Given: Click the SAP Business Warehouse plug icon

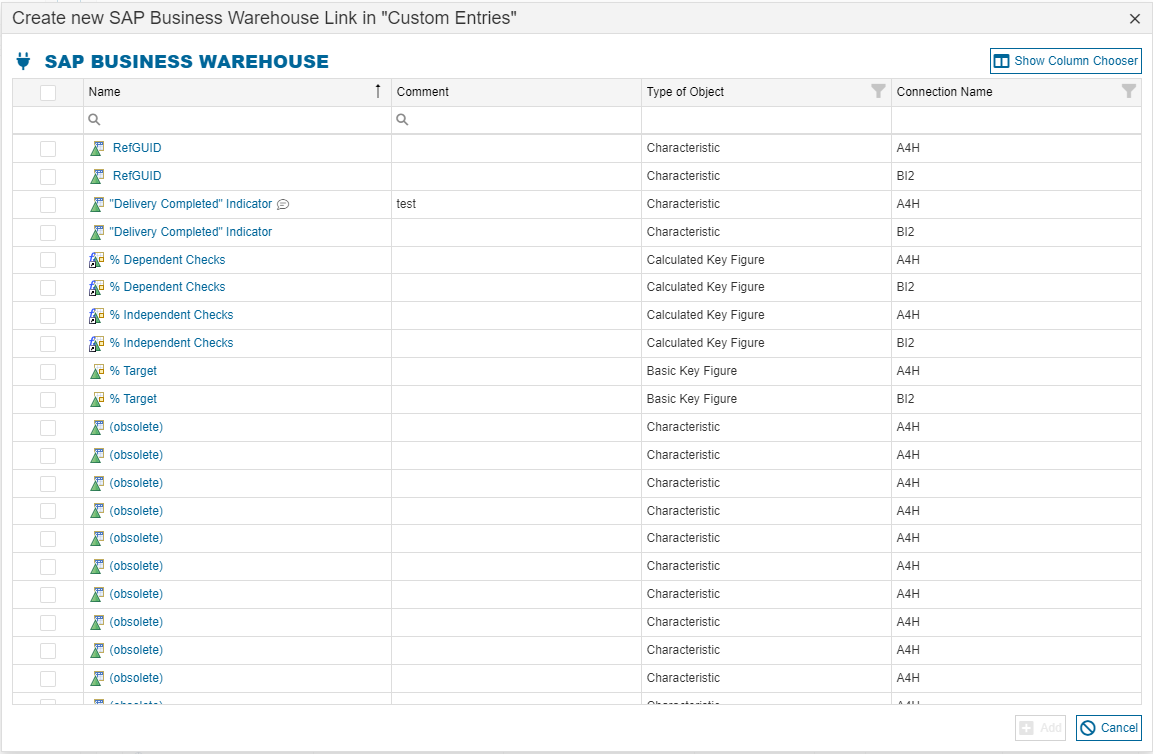Looking at the screenshot, I should pos(24,61).
